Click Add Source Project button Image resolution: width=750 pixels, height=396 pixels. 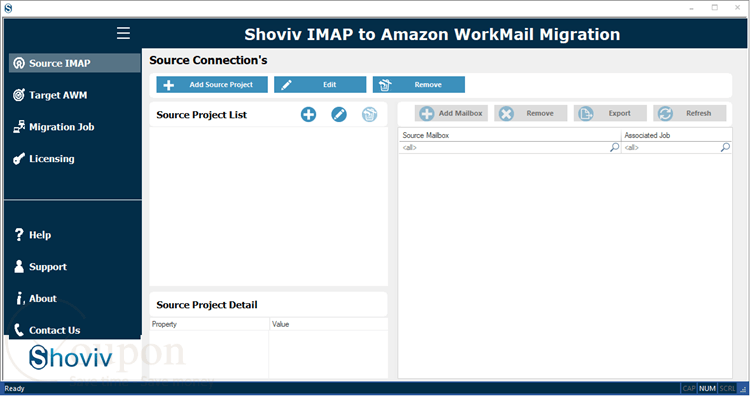212,85
